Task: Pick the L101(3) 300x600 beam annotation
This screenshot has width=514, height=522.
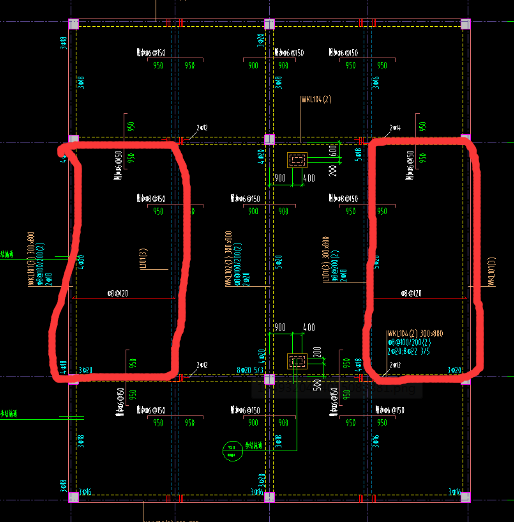Action: click(326, 260)
